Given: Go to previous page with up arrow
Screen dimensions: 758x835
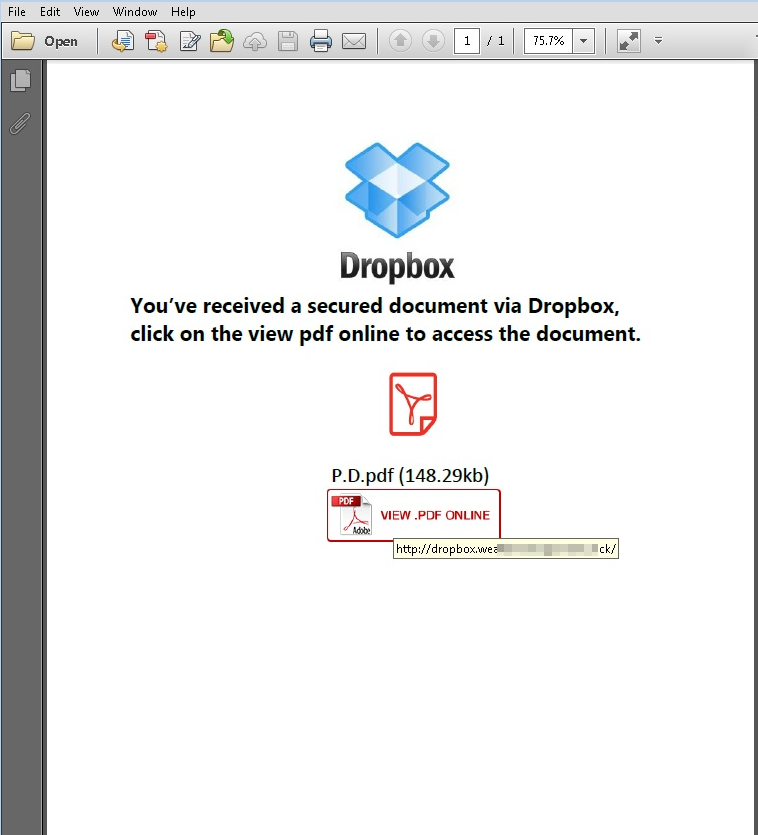Looking at the screenshot, I should point(401,41).
